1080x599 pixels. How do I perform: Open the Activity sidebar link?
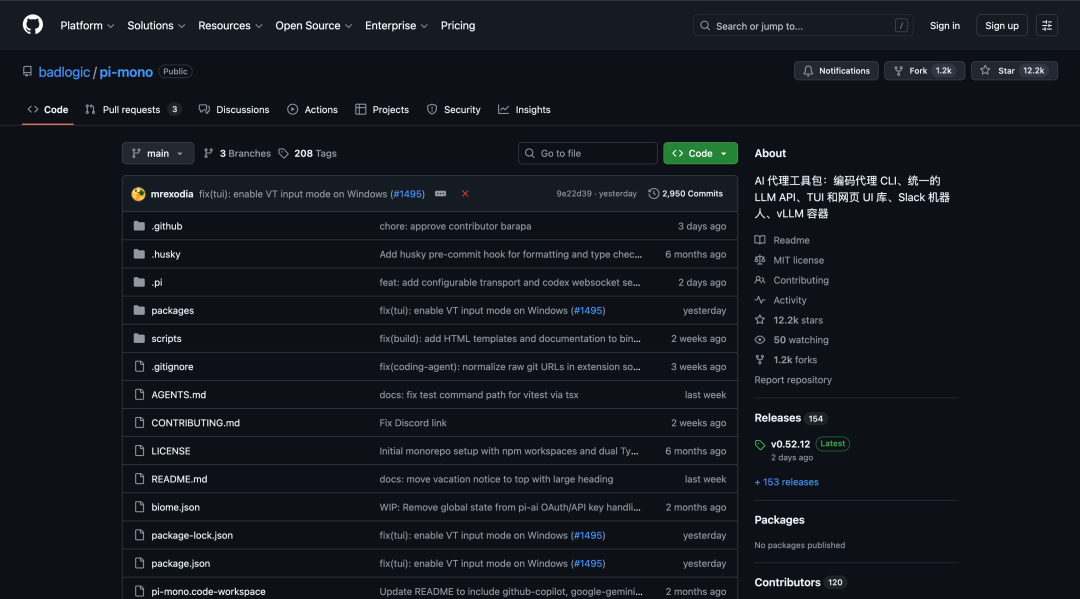781,300
